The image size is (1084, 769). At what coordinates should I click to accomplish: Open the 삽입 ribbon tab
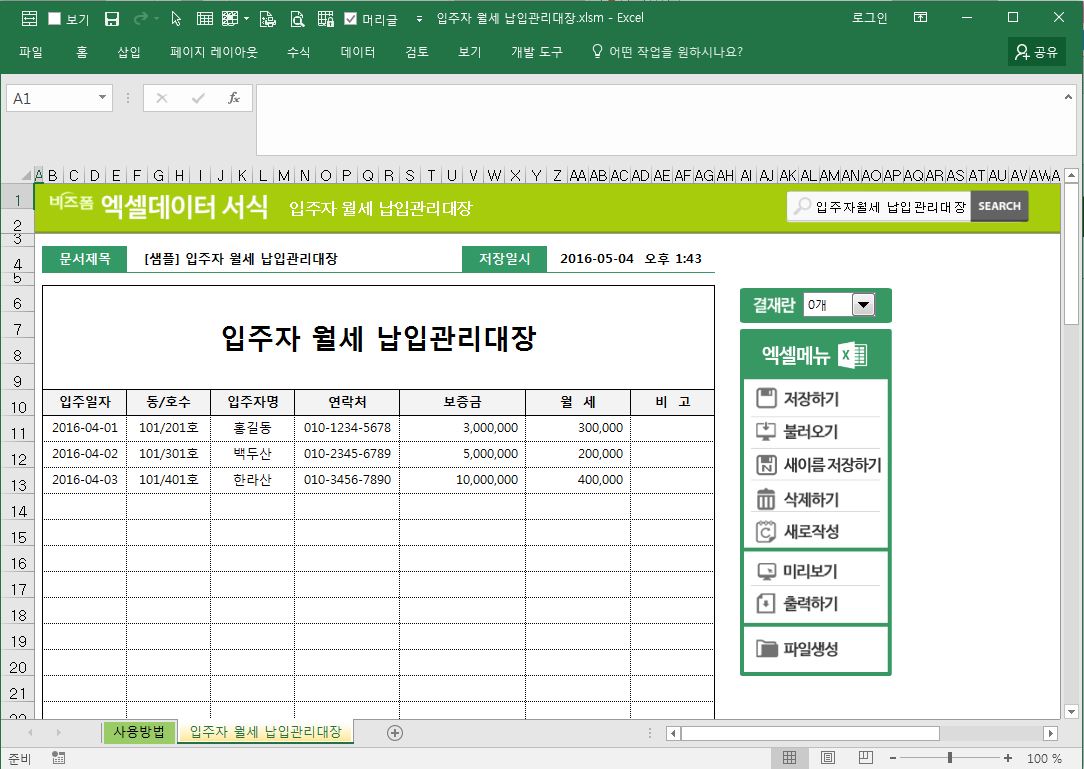pyautogui.click(x=129, y=52)
